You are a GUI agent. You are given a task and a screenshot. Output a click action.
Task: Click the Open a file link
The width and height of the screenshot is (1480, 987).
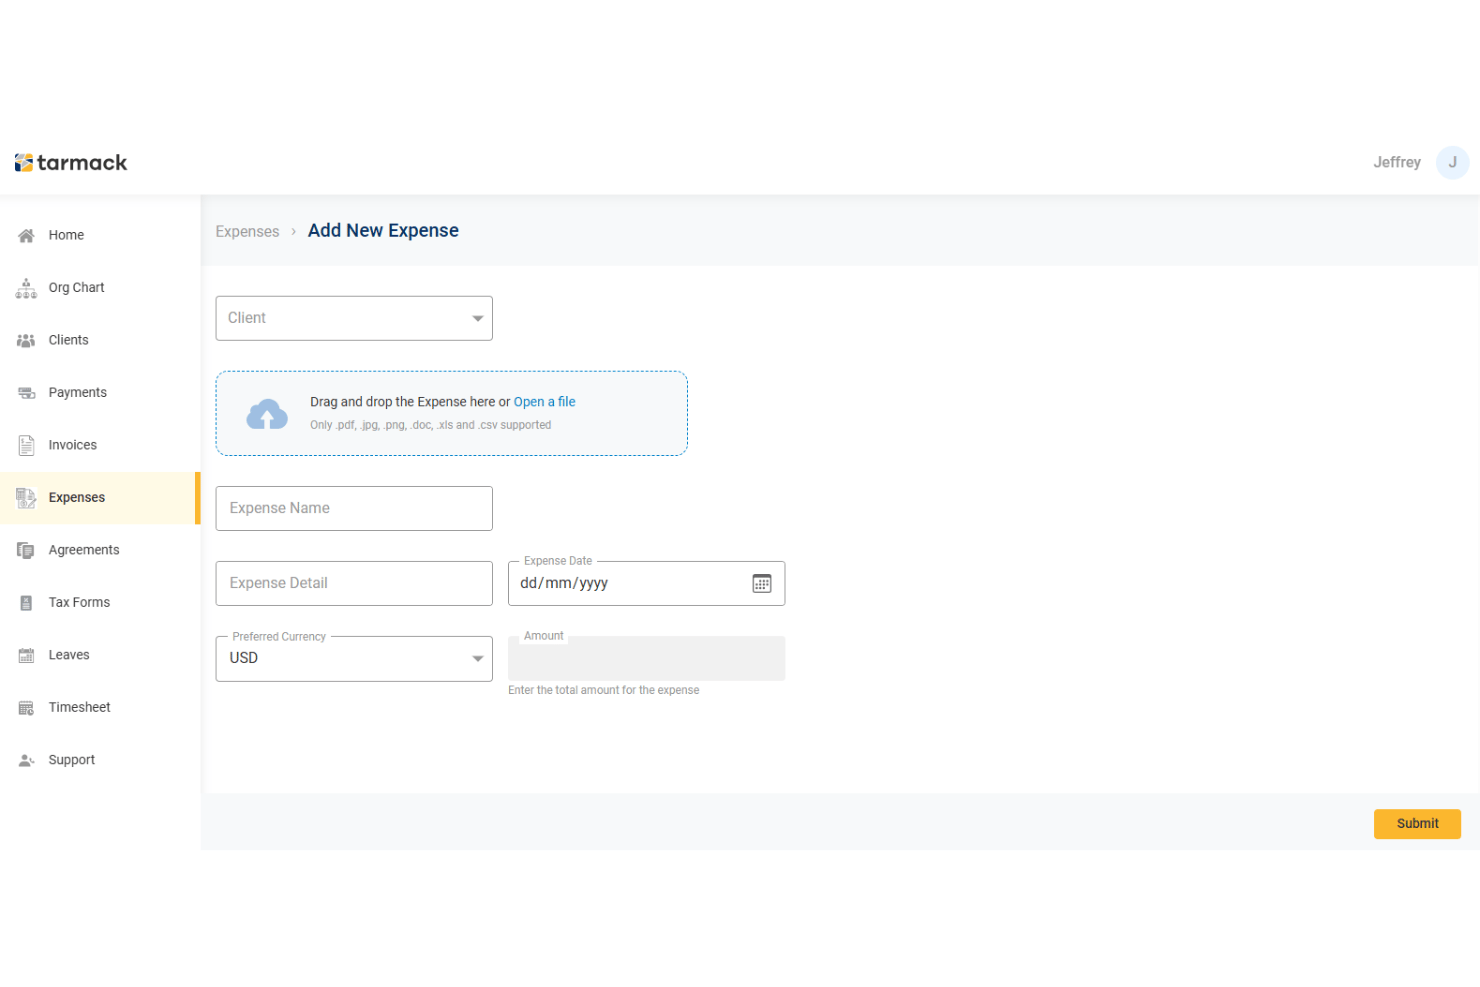[x=545, y=402]
